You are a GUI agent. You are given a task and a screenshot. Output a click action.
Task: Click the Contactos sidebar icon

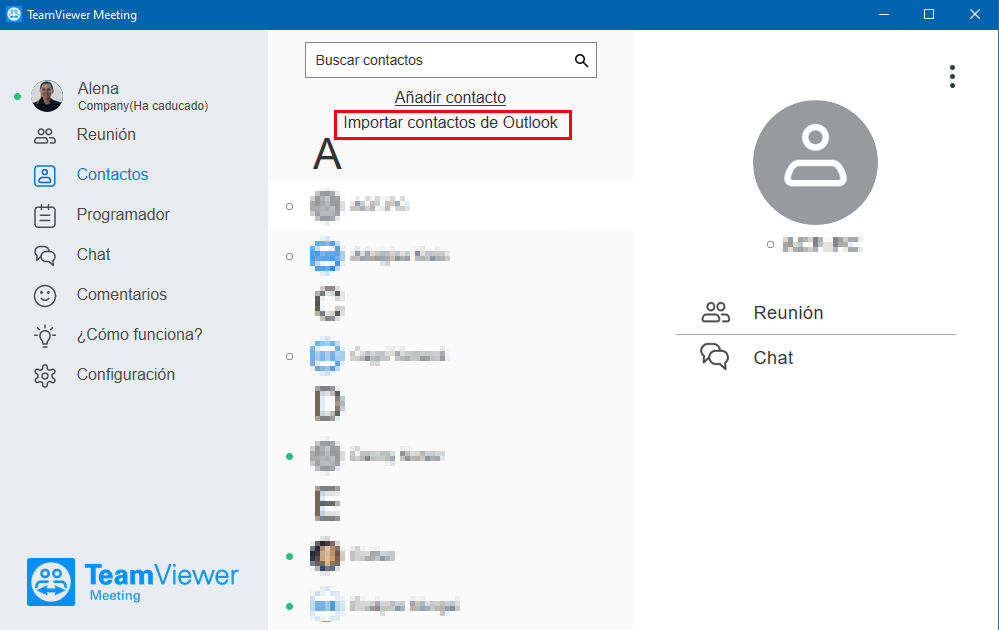tap(45, 175)
